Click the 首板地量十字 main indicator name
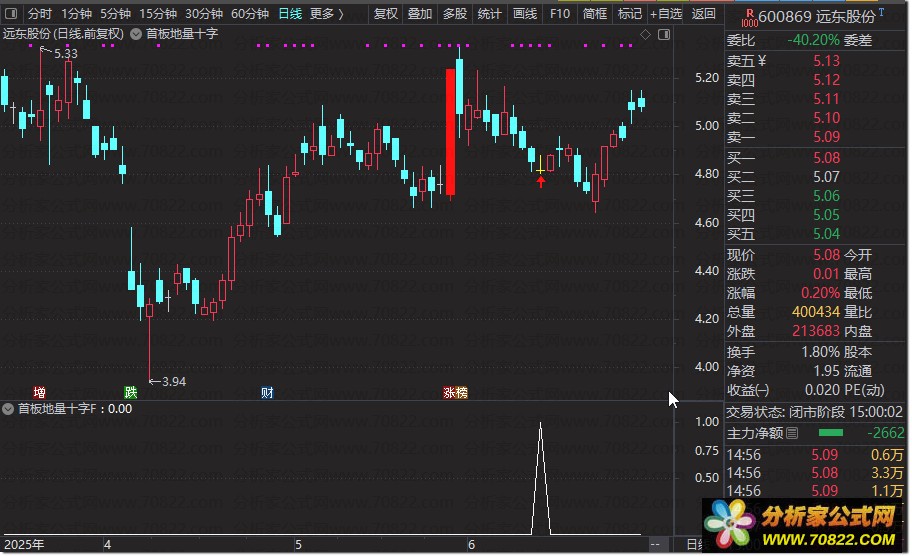 click(181, 34)
